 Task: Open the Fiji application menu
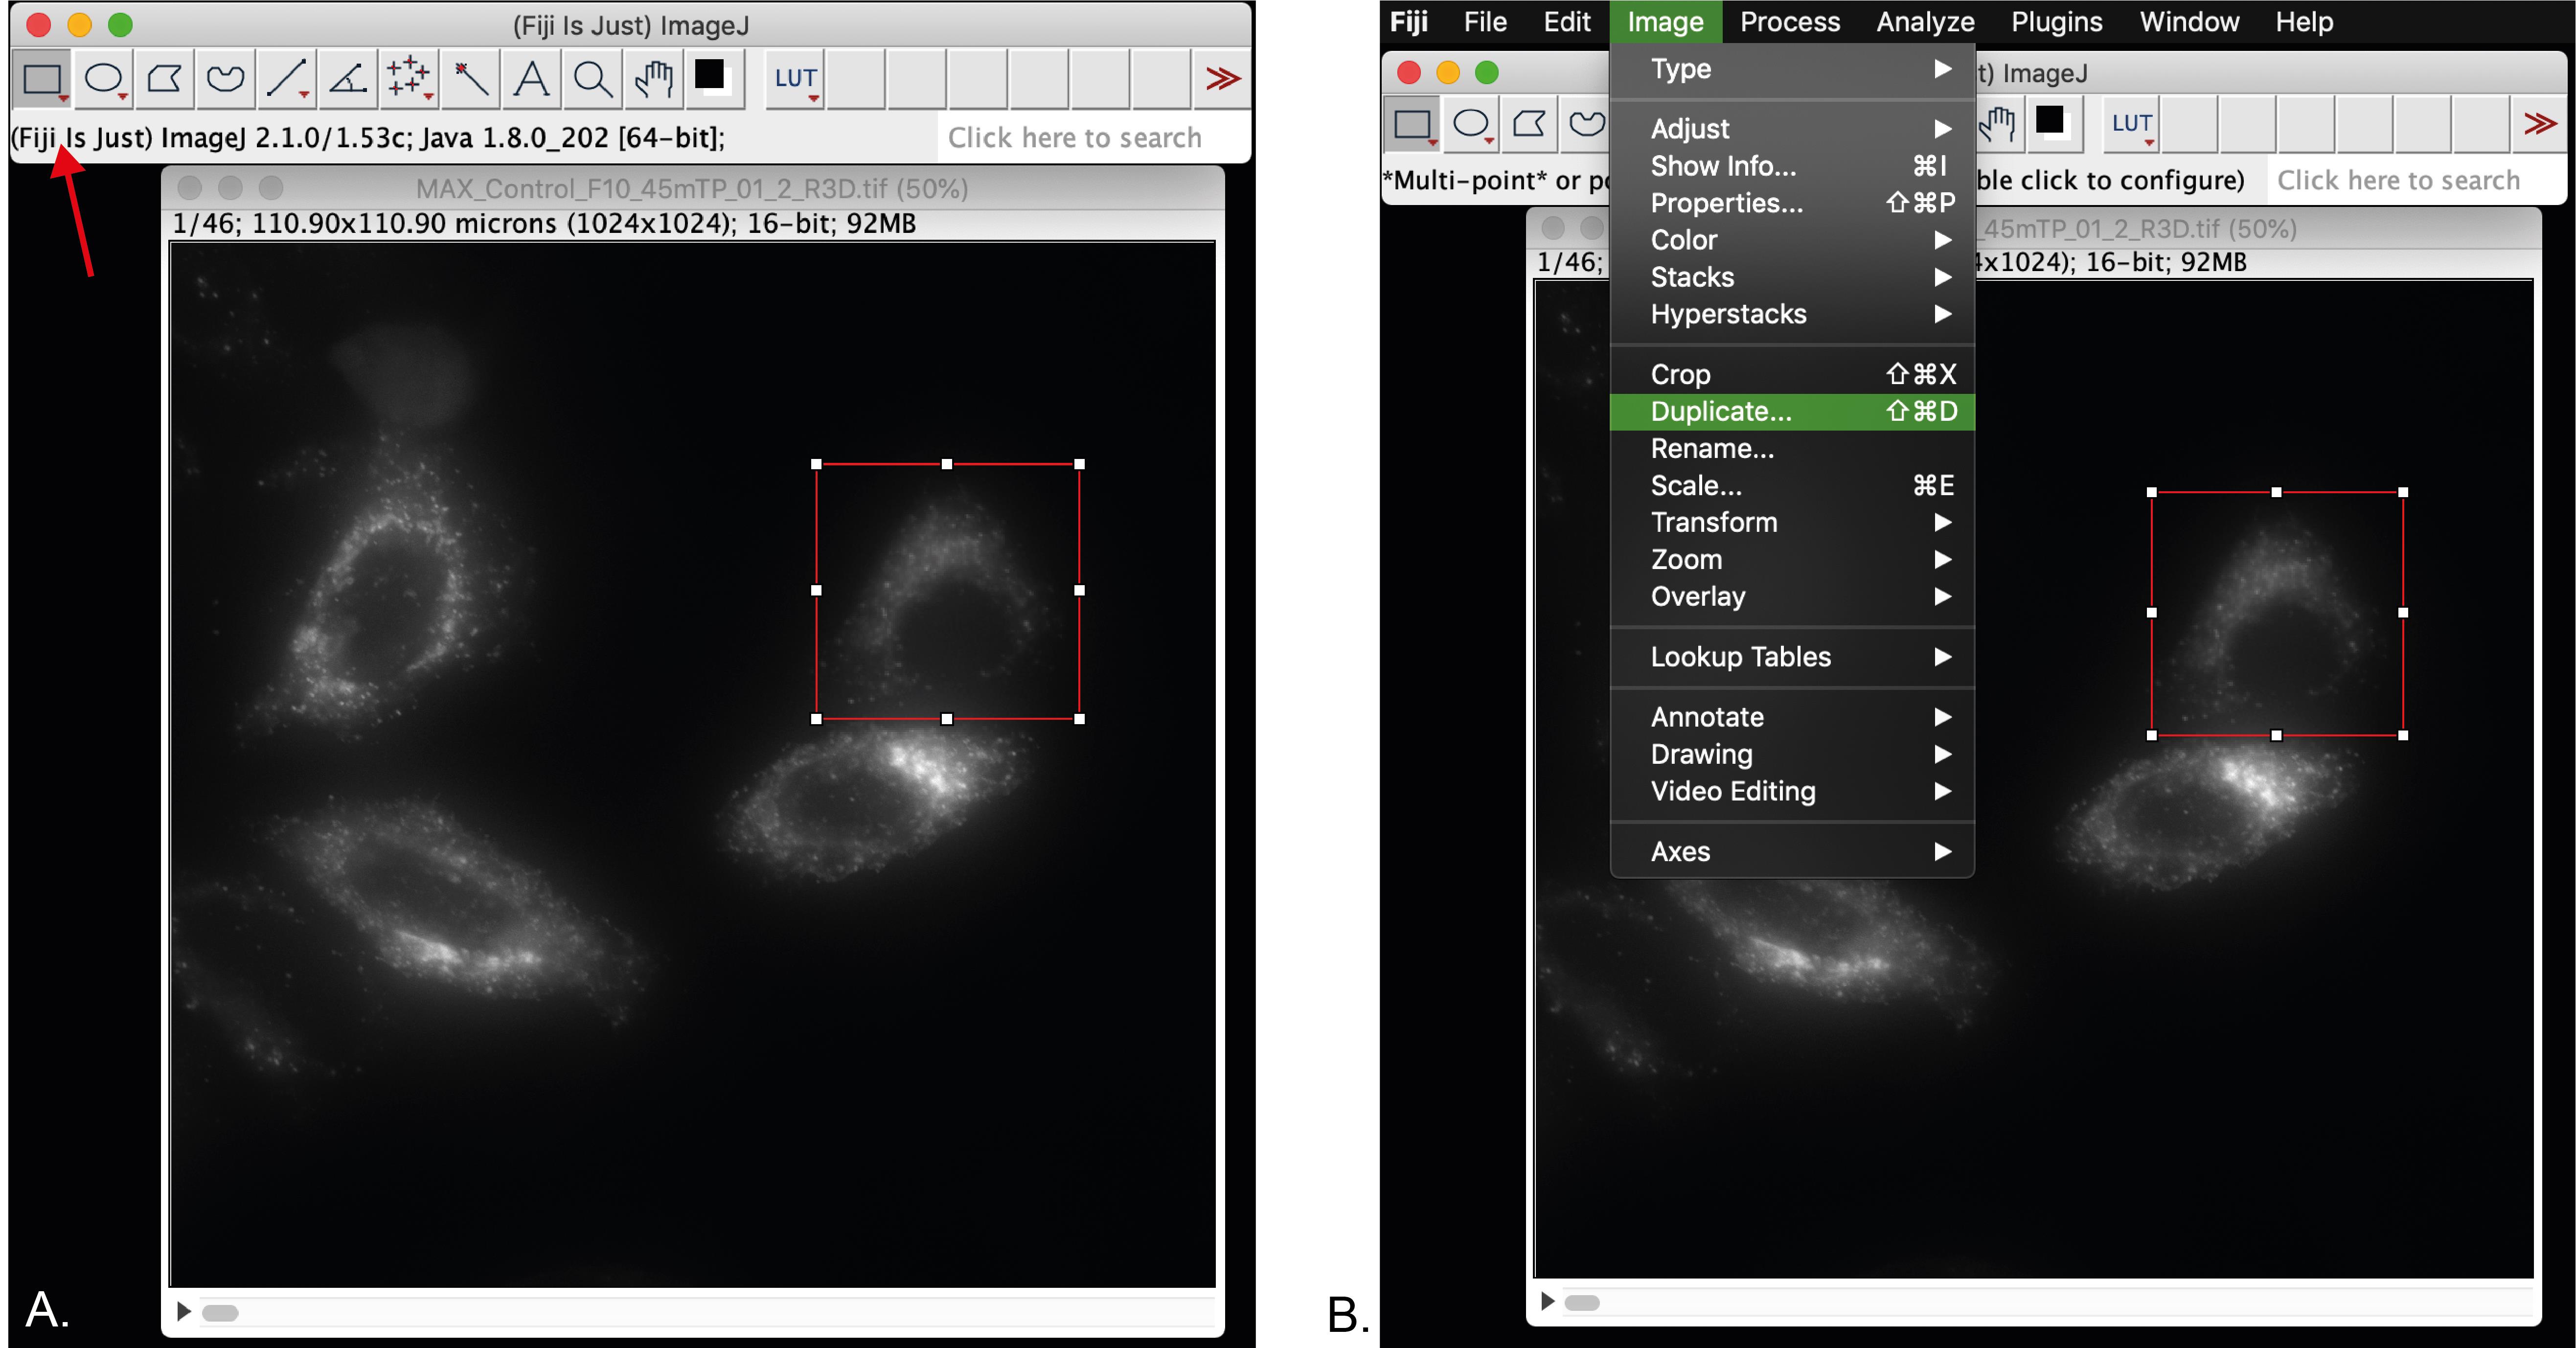click(x=1408, y=21)
